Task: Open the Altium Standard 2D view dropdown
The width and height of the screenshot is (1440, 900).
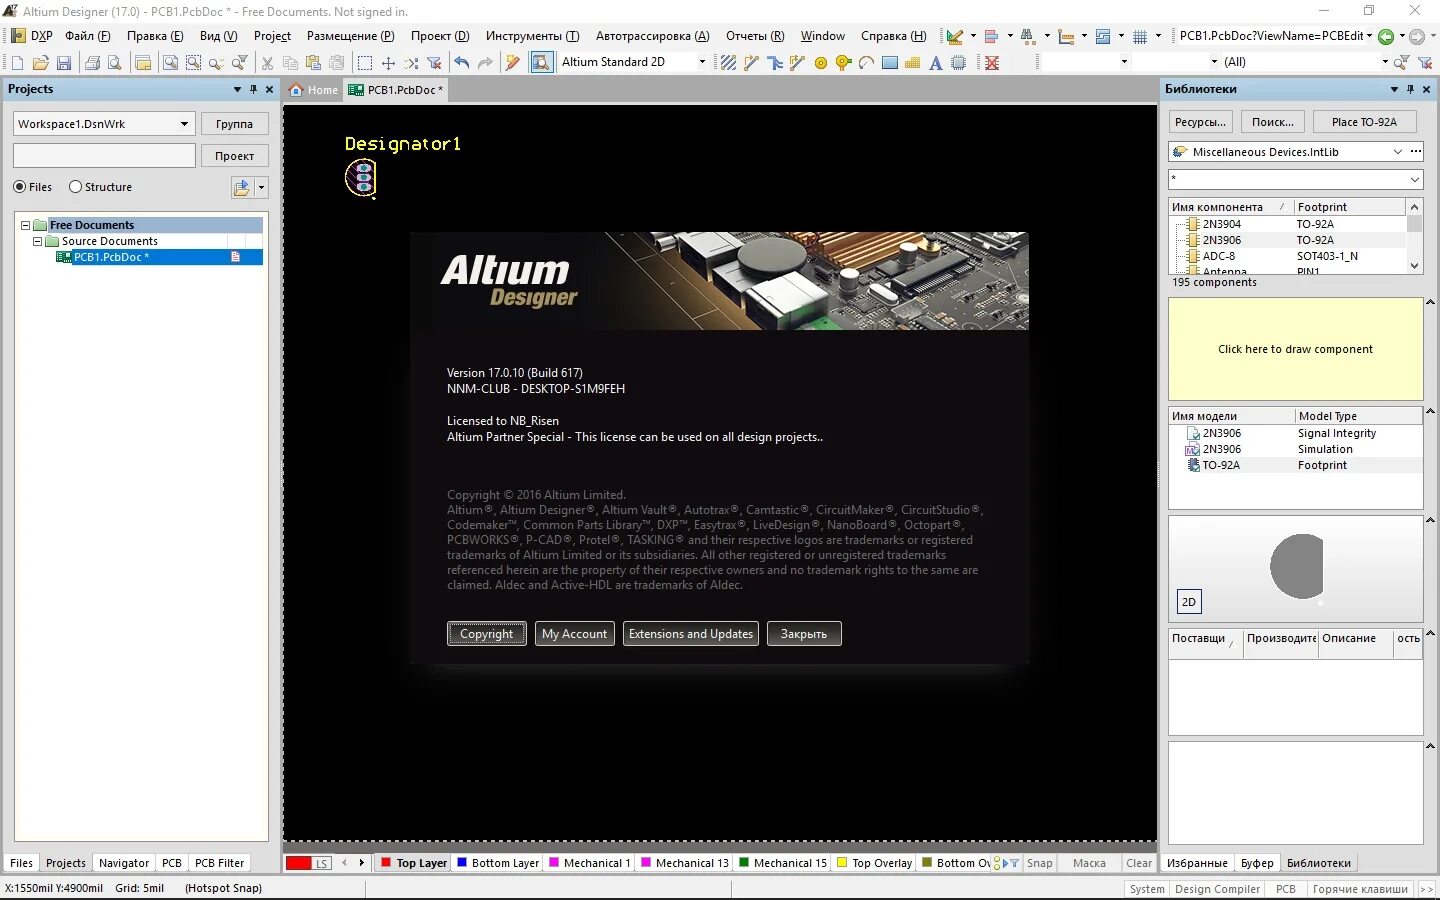Action: coord(702,62)
